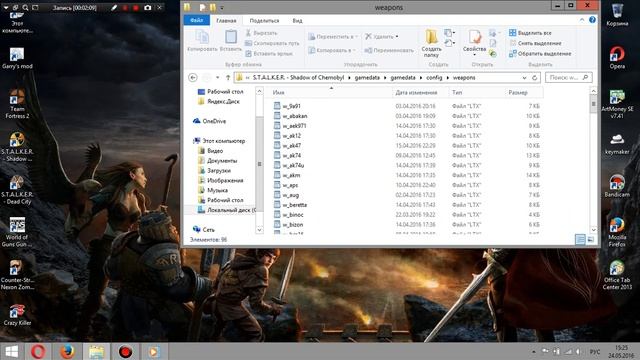Switch to details view icon
Image resolution: width=640 pixels, height=360 pixels.
580,240
